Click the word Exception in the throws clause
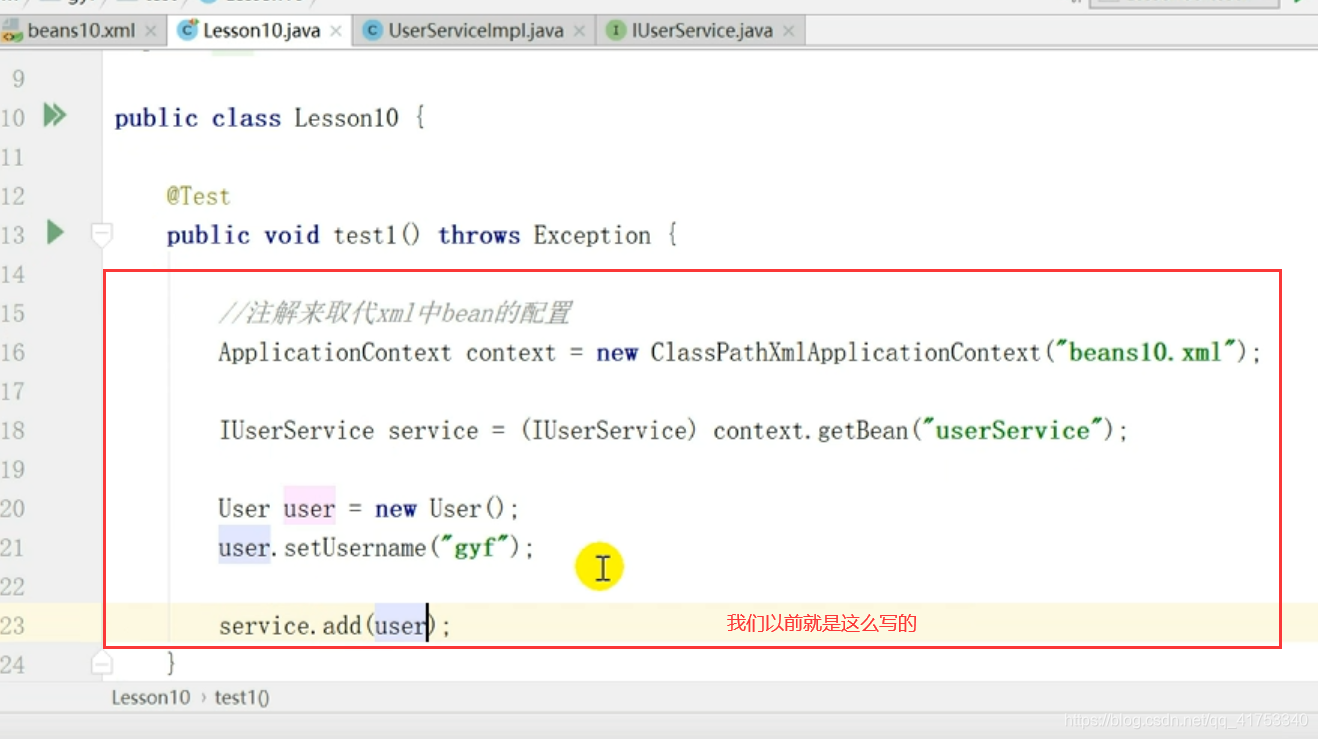 pos(592,235)
